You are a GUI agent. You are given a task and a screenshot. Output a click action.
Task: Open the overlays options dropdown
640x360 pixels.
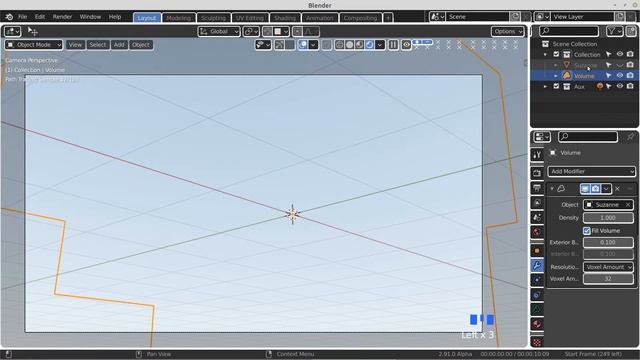click(313, 44)
